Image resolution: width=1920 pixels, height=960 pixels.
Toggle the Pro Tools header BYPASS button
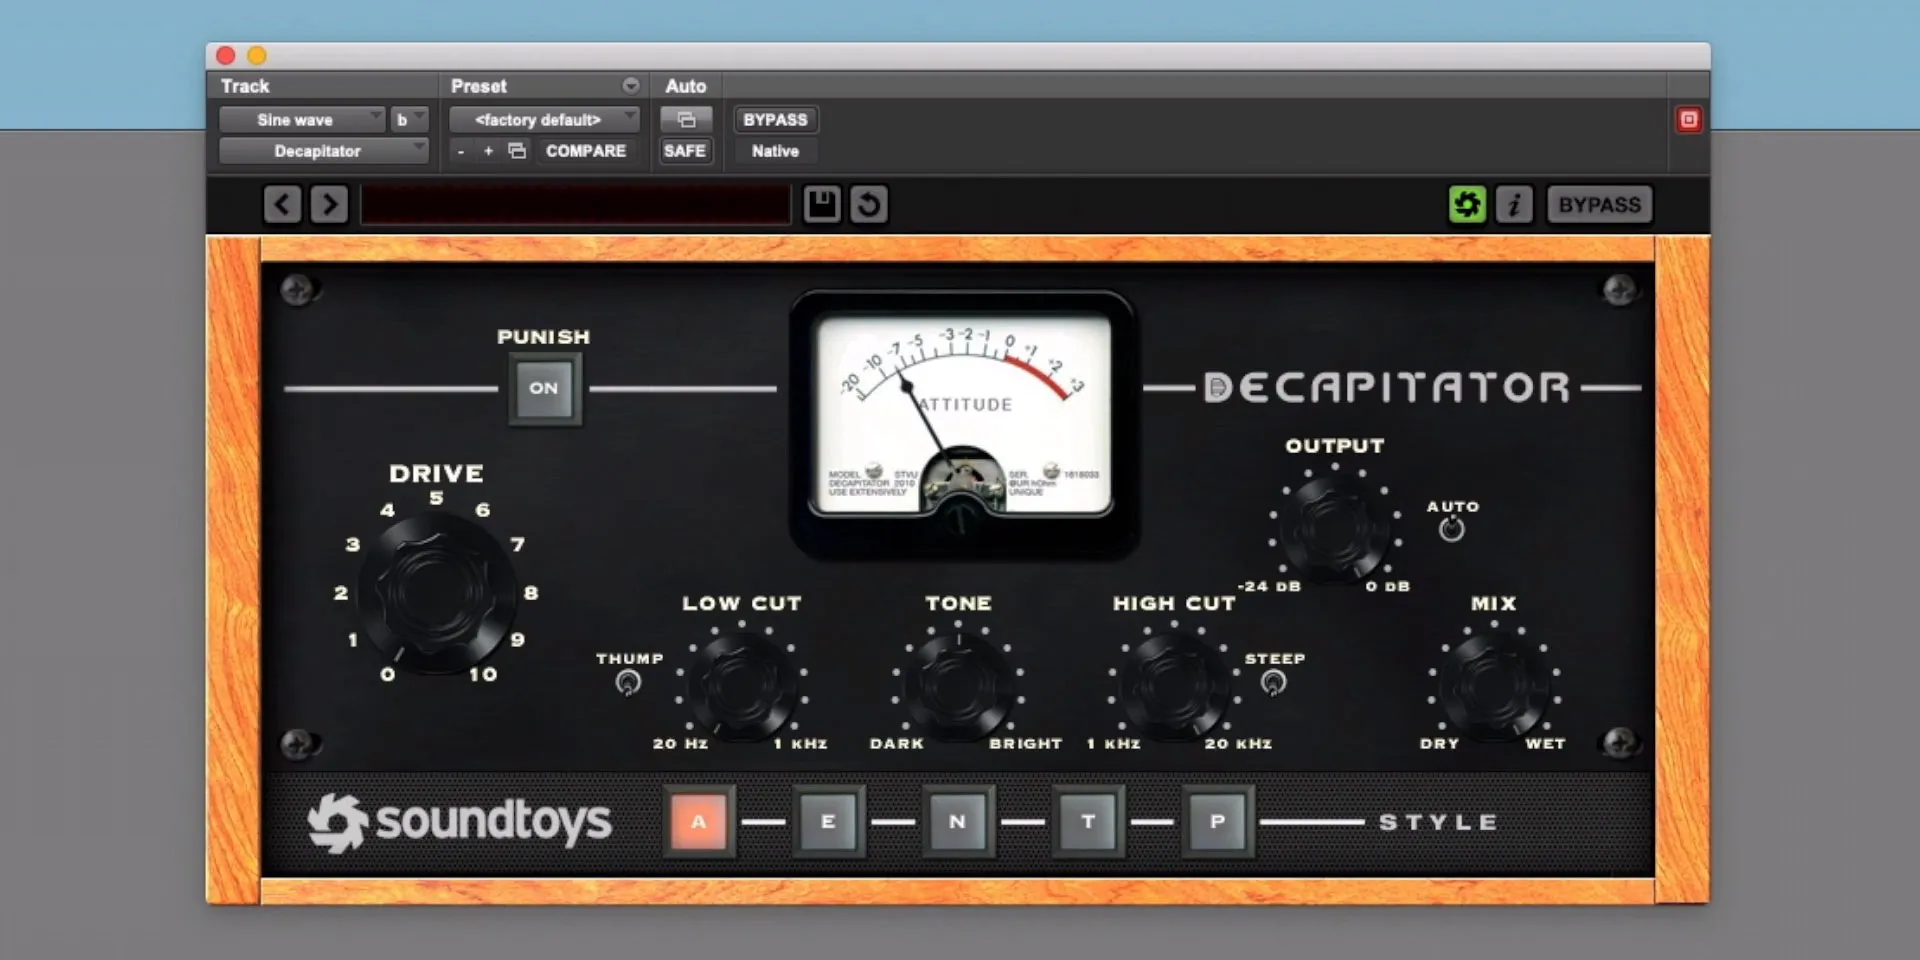click(x=775, y=120)
